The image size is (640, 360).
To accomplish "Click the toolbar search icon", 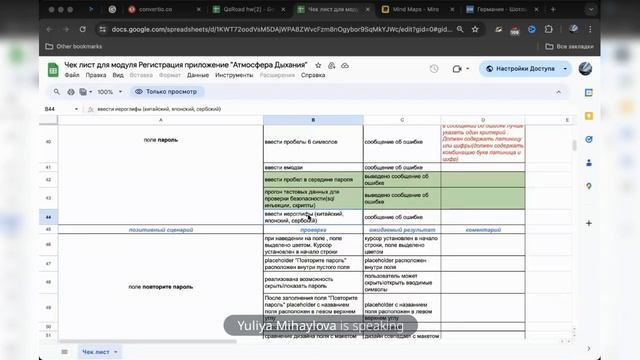I will (56, 92).
